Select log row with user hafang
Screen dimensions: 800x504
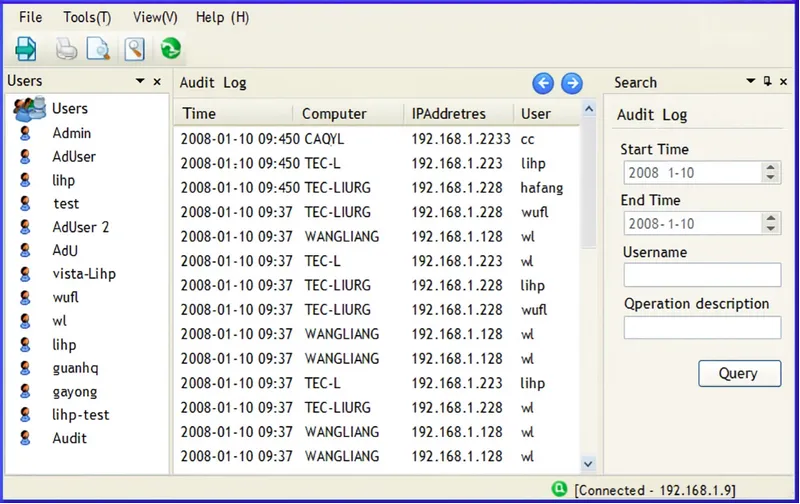(x=377, y=188)
